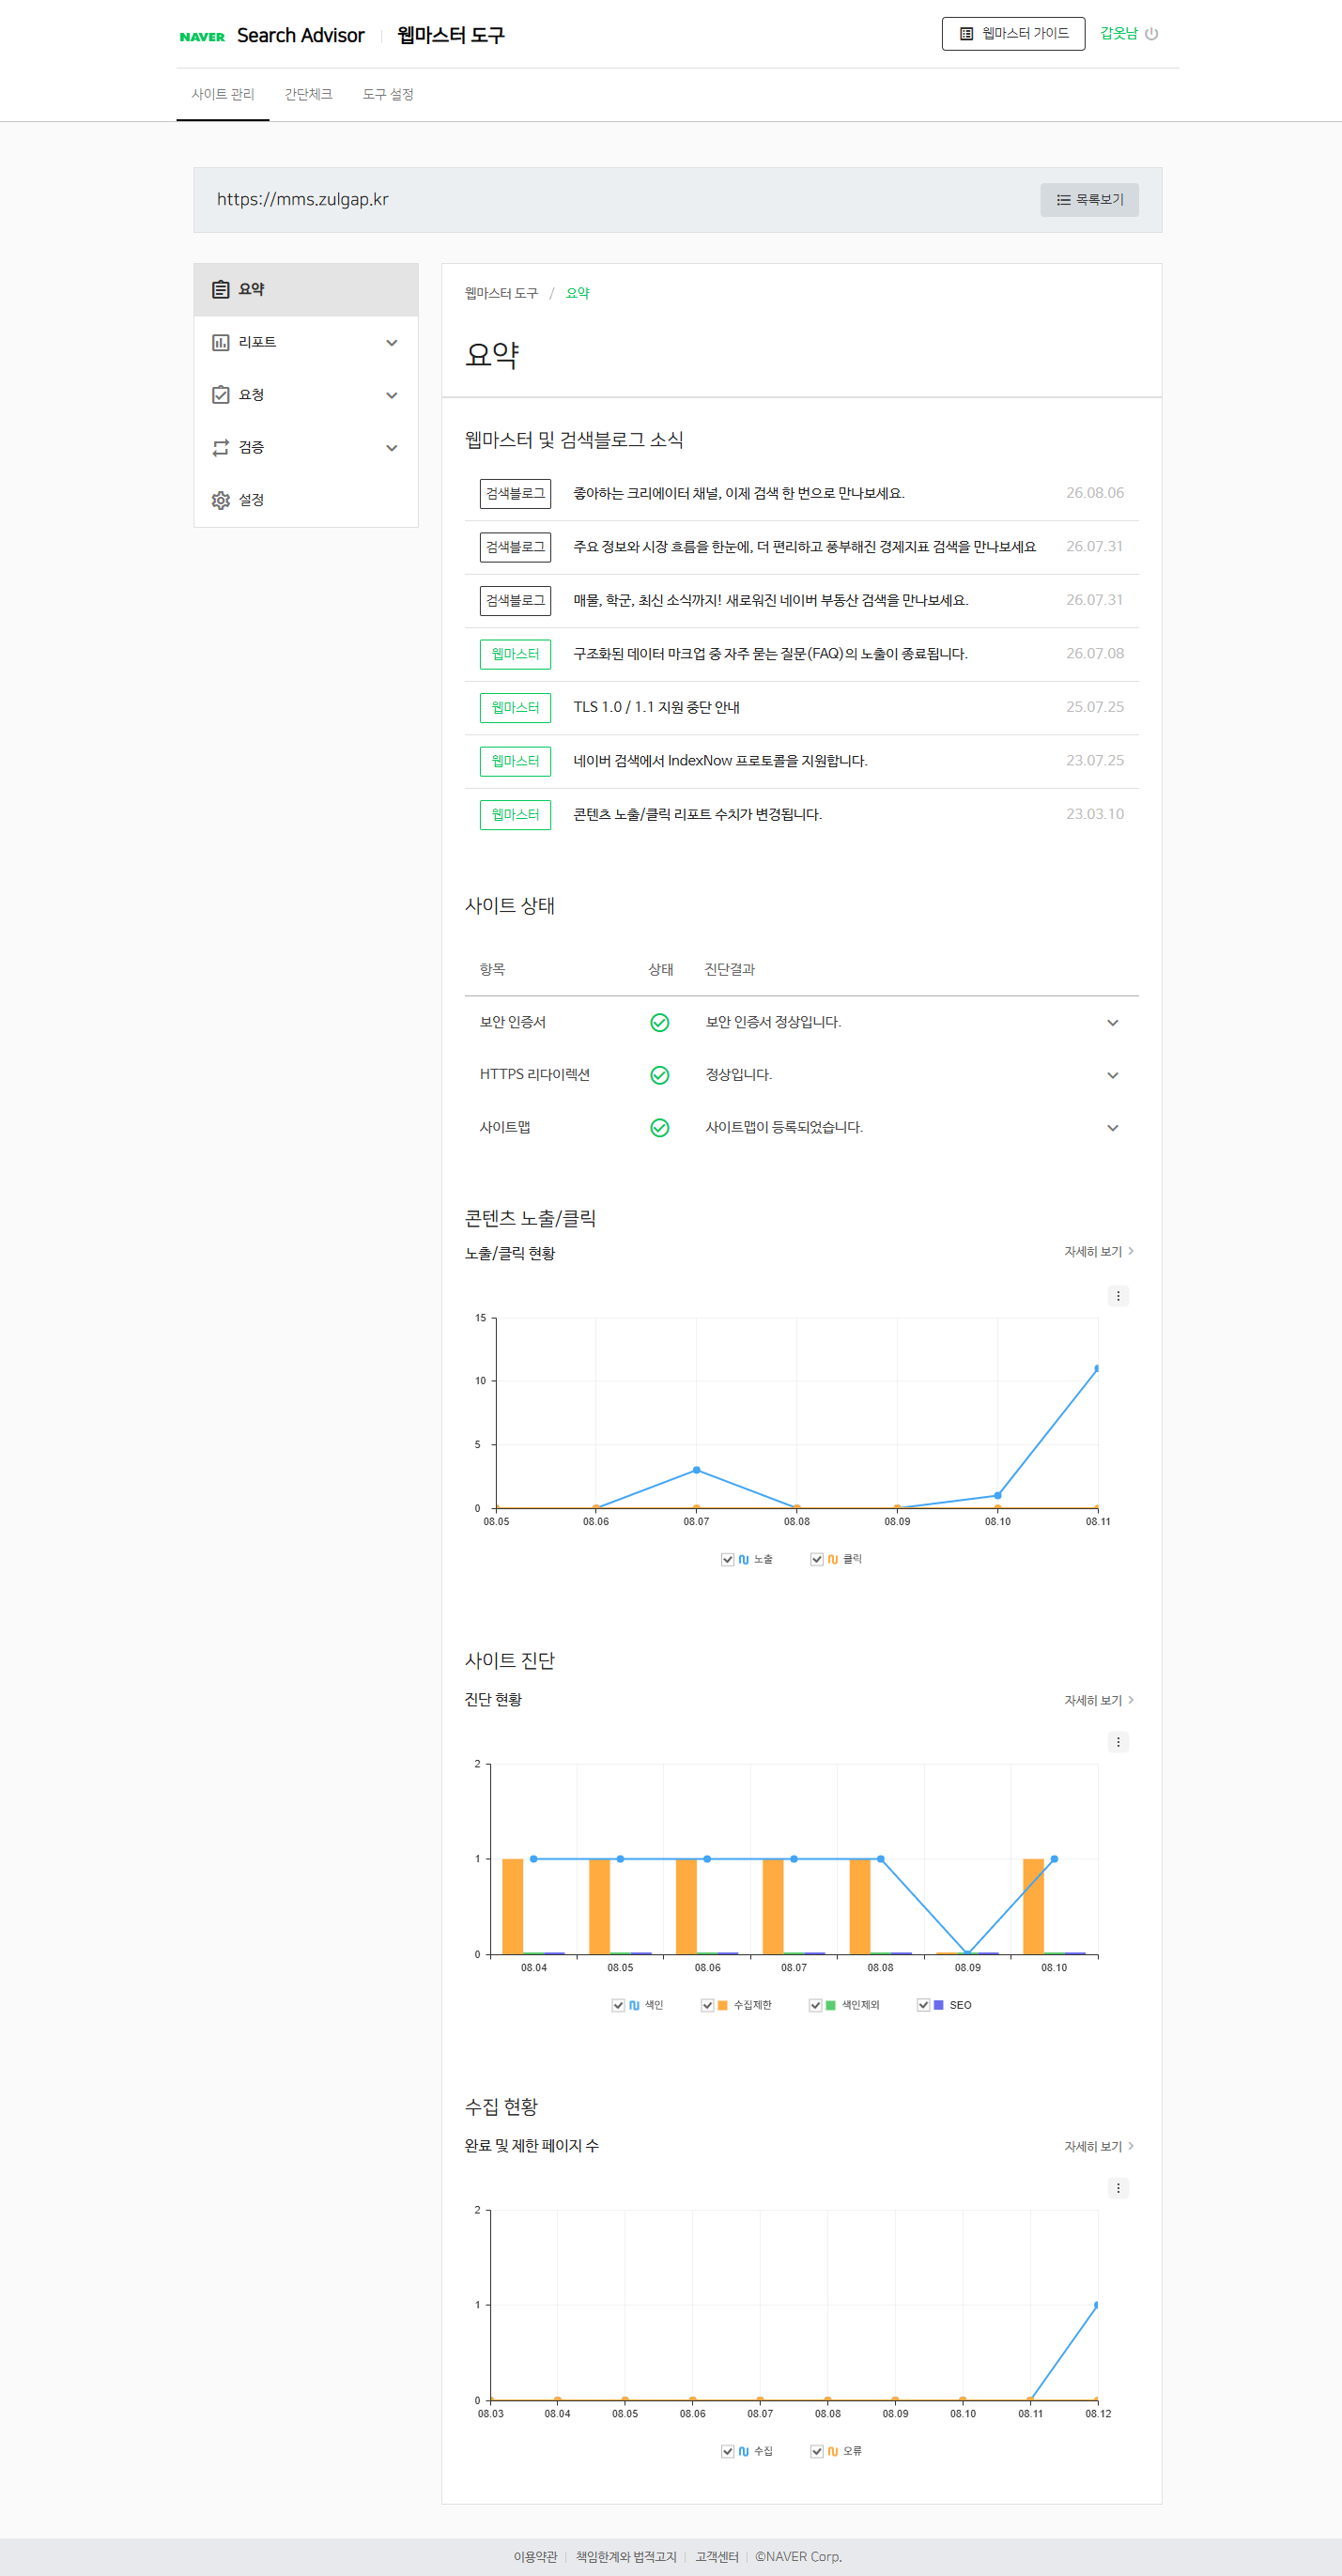Toggle the 색인제외 series checkbox
This screenshot has width=1342, height=2576.
point(816,2005)
